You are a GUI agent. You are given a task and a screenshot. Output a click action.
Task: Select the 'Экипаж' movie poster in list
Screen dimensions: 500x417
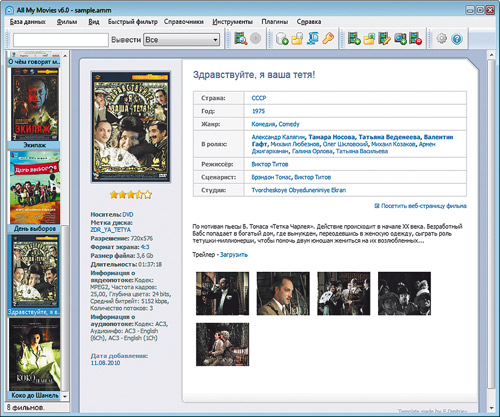pos(35,104)
